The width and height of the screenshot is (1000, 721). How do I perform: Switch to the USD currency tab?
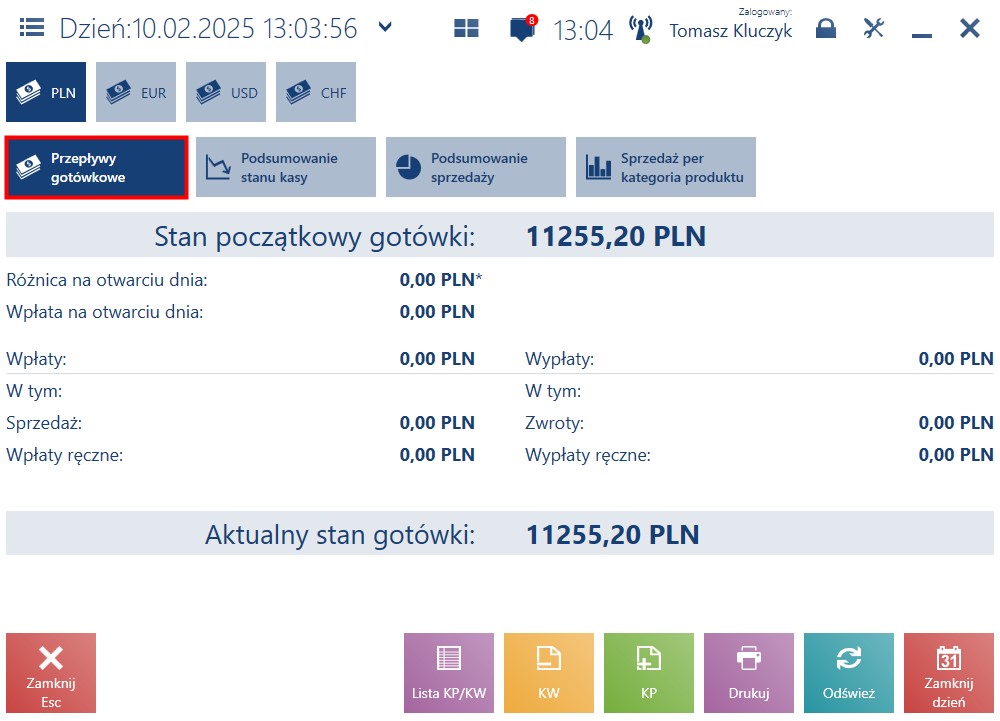226,92
